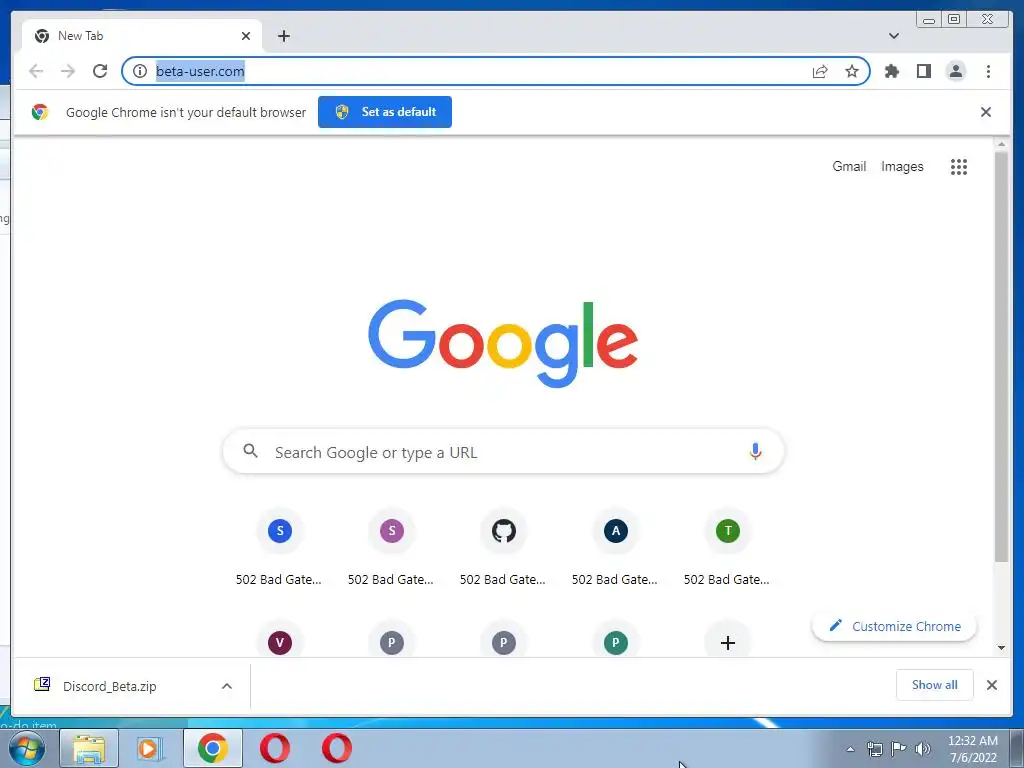Share this page icon in address bar

(820, 71)
